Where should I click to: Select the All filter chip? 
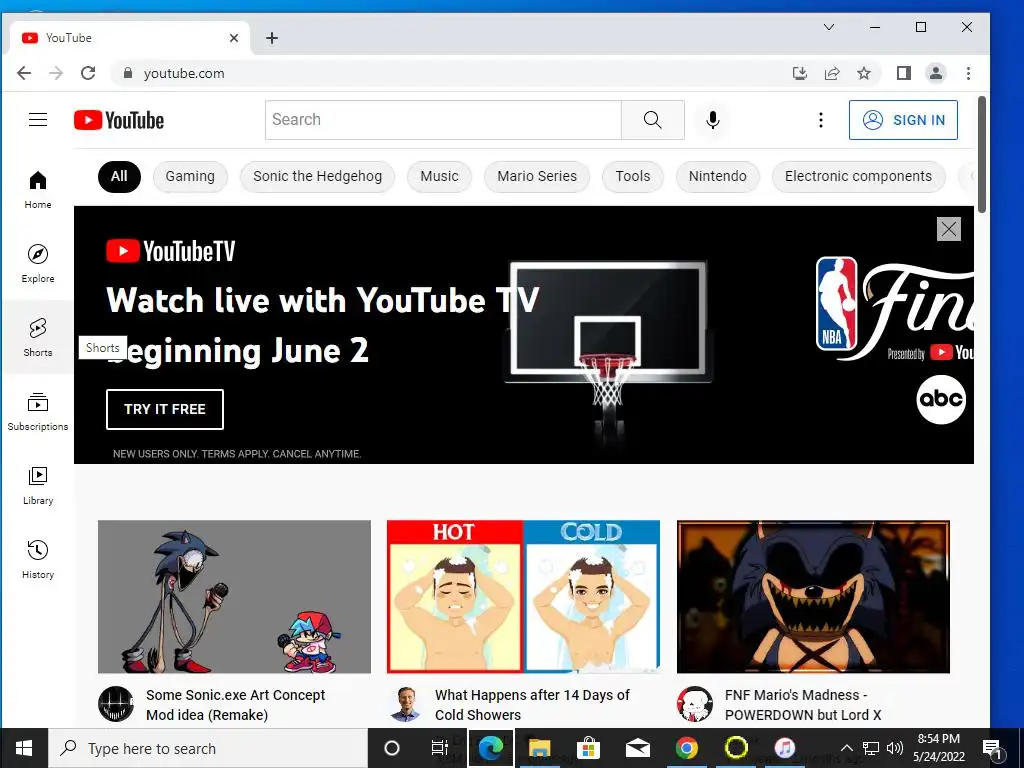coord(119,176)
